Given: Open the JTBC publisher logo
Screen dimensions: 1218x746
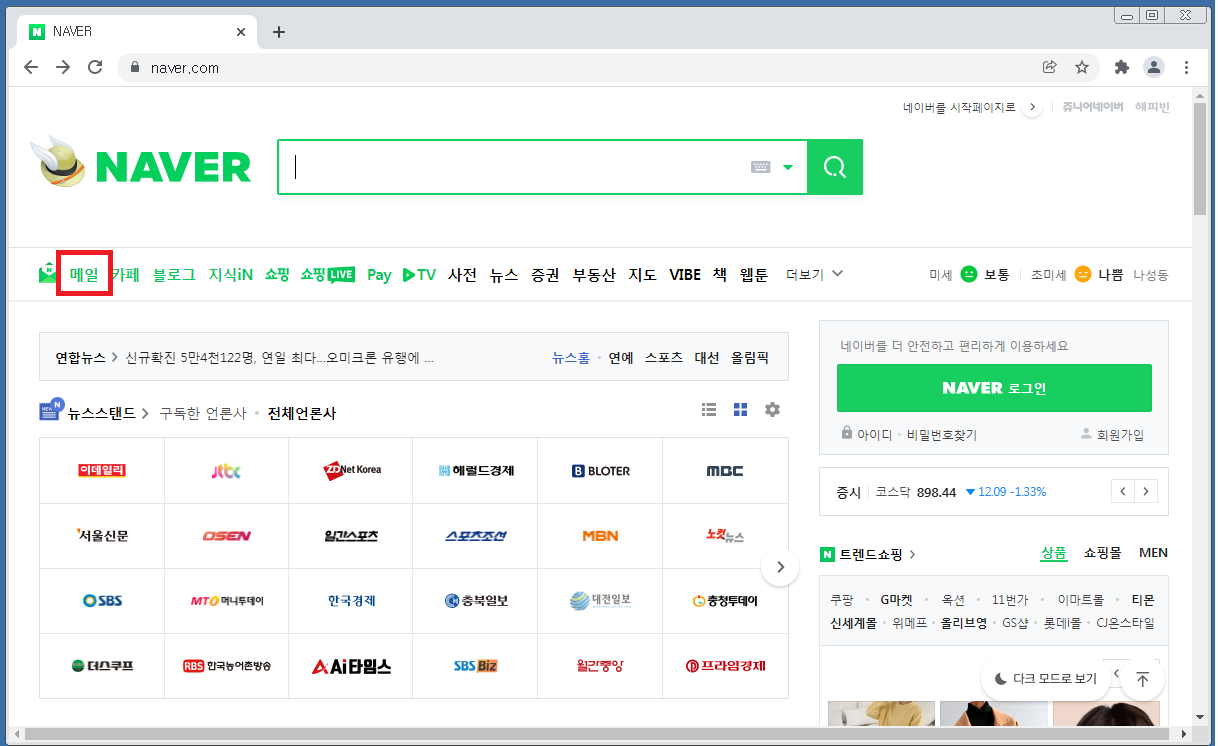Looking at the screenshot, I should coord(226,470).
